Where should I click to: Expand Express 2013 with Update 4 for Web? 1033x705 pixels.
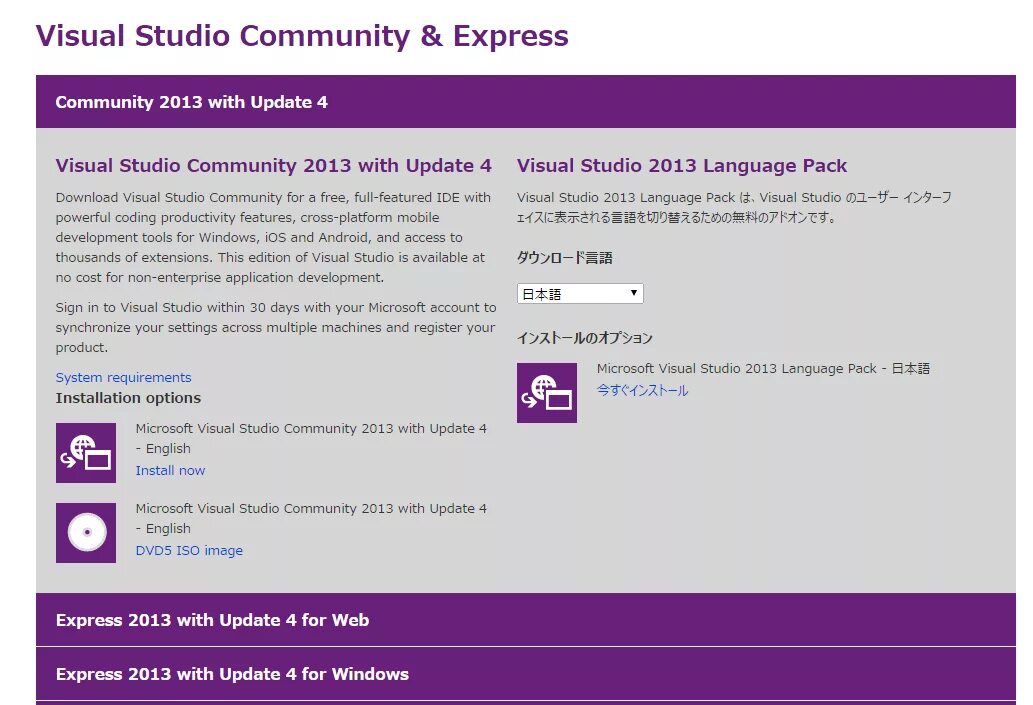coord(526,620)
